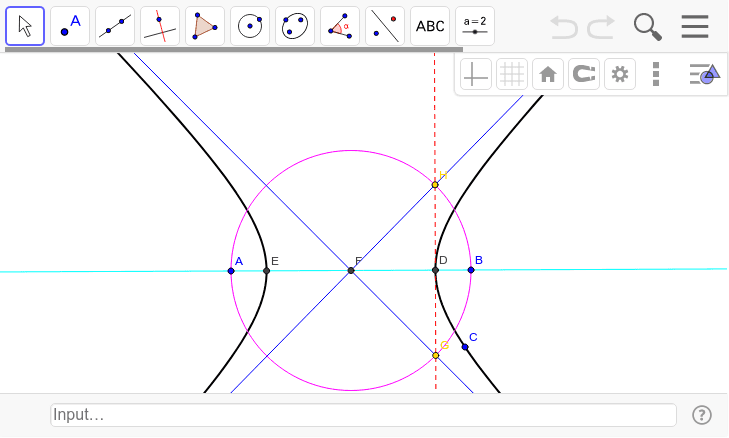Select the Slider a=2 tool
Image resolution: width=729 pixels, height=438 pixels.
click(x=475, y=26)
